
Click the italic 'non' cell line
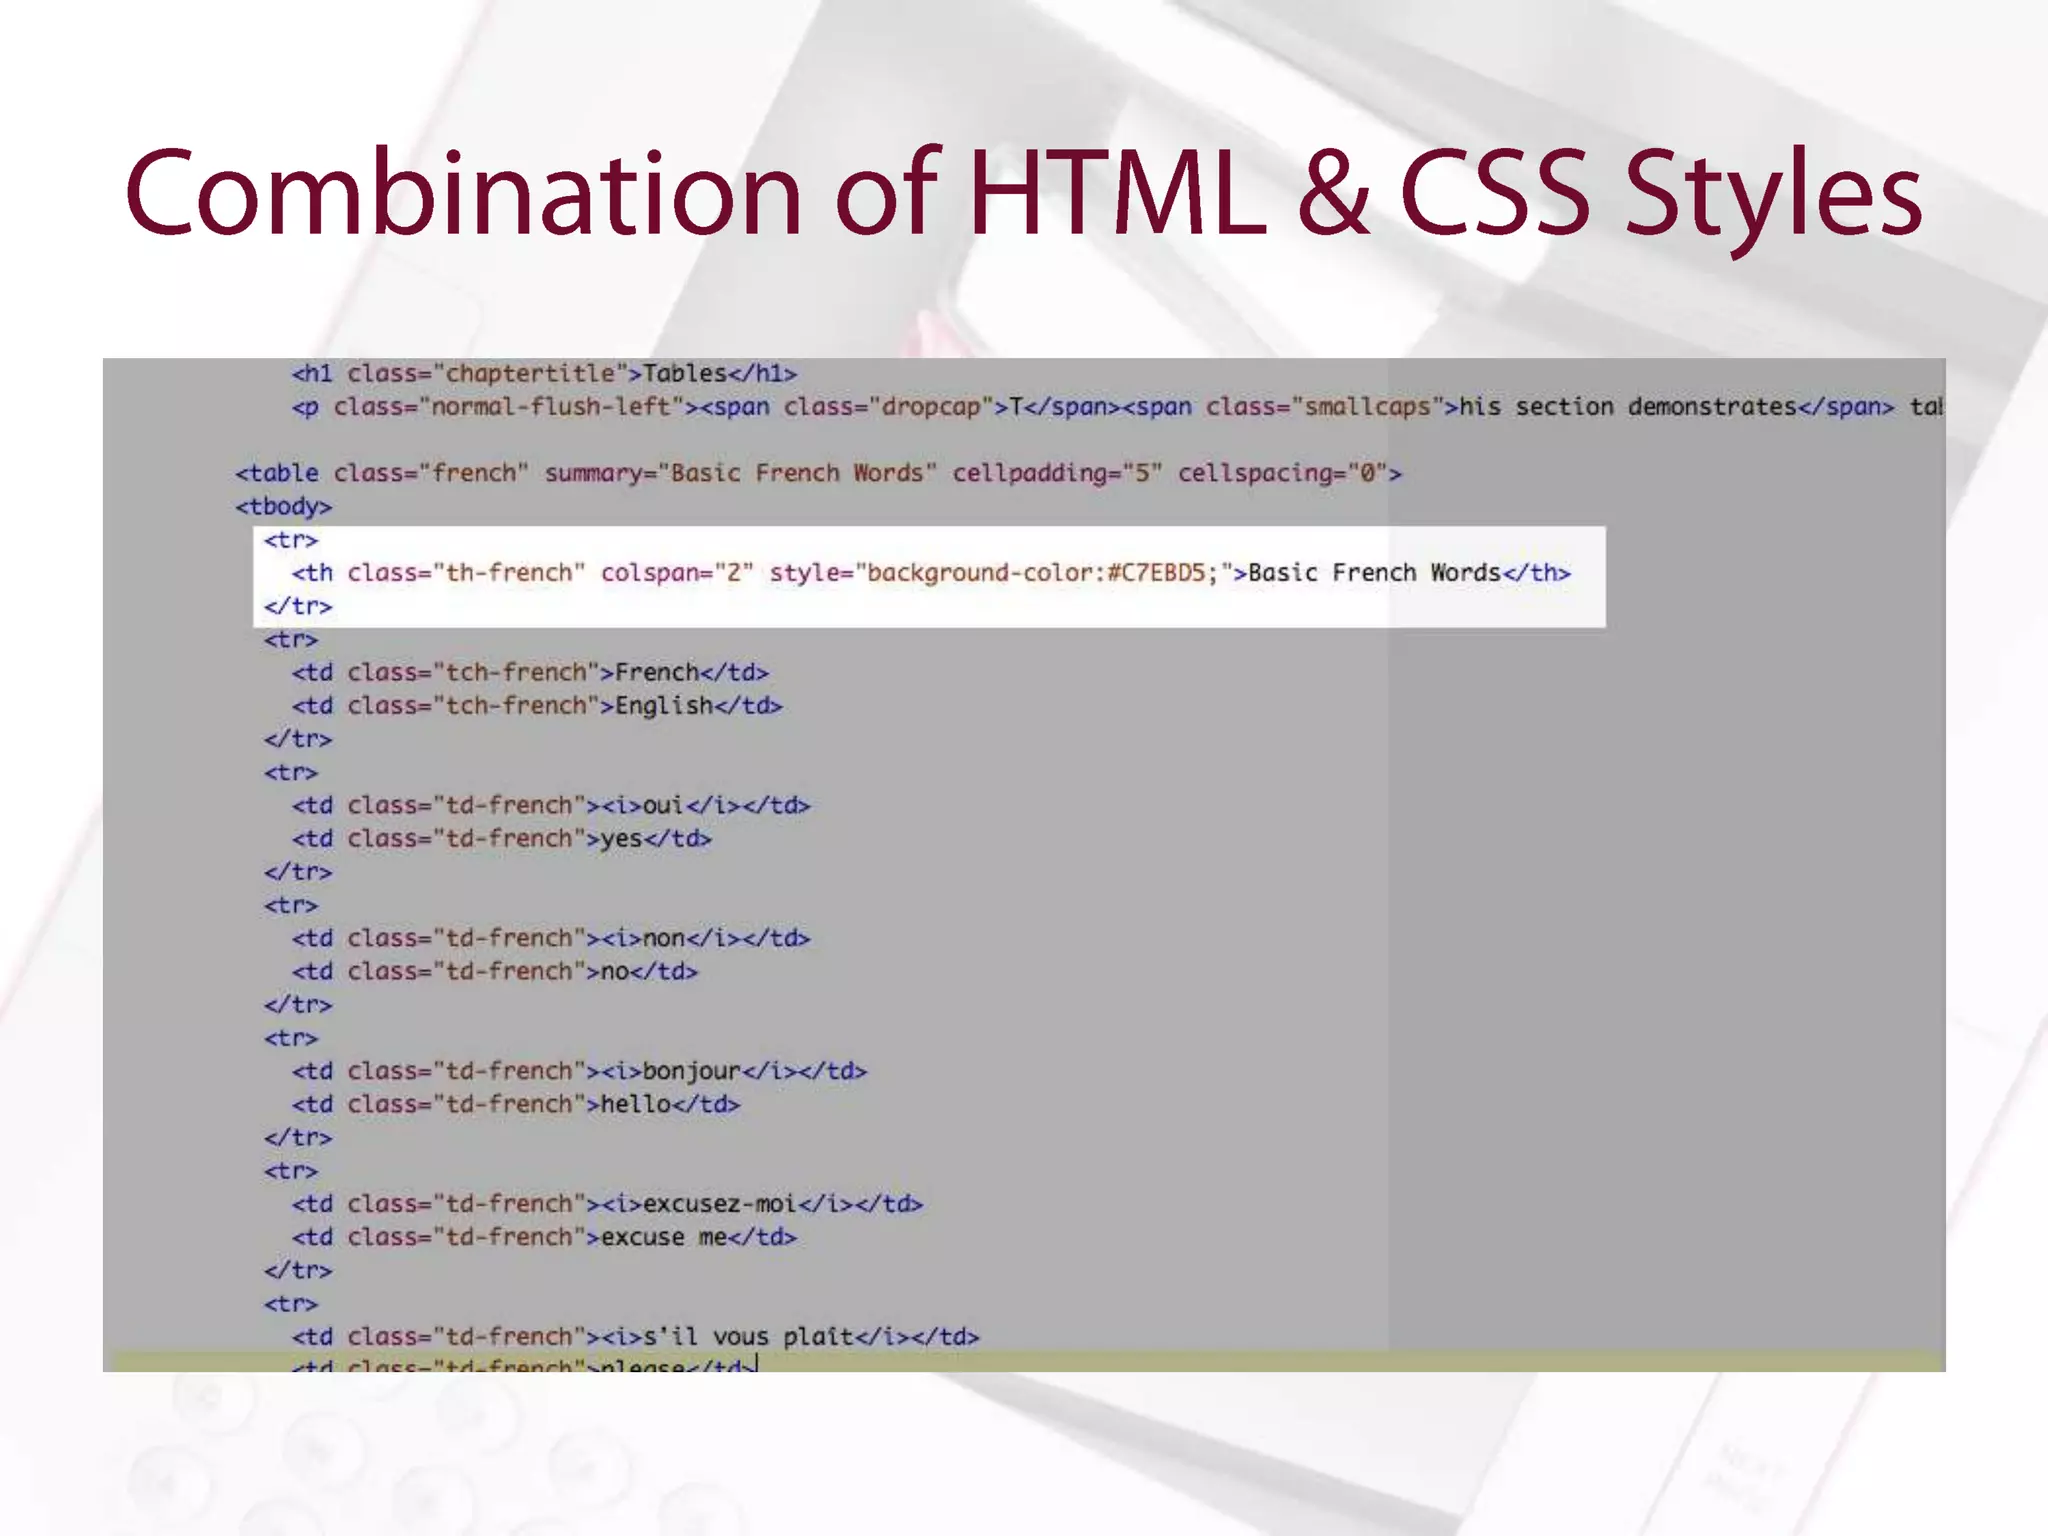550,939
